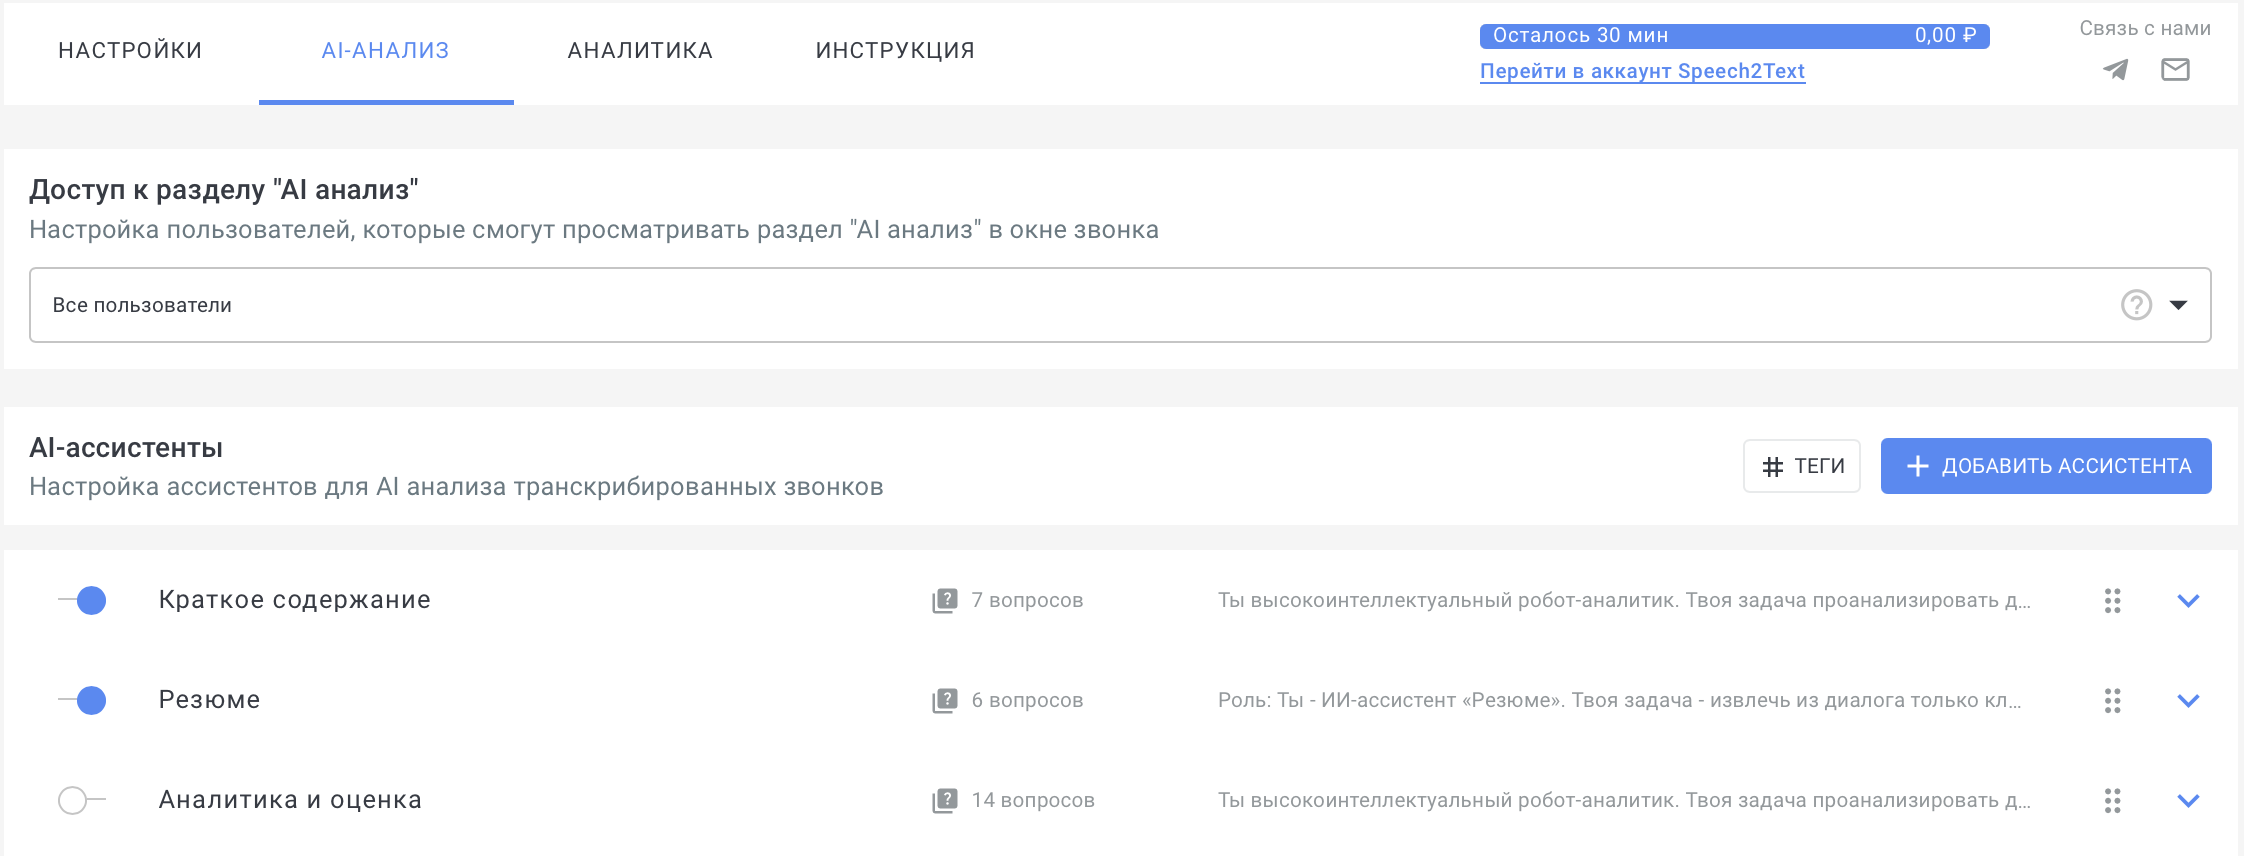
Task: Click the Telegram contact icon
Action: click(2115, 70)
